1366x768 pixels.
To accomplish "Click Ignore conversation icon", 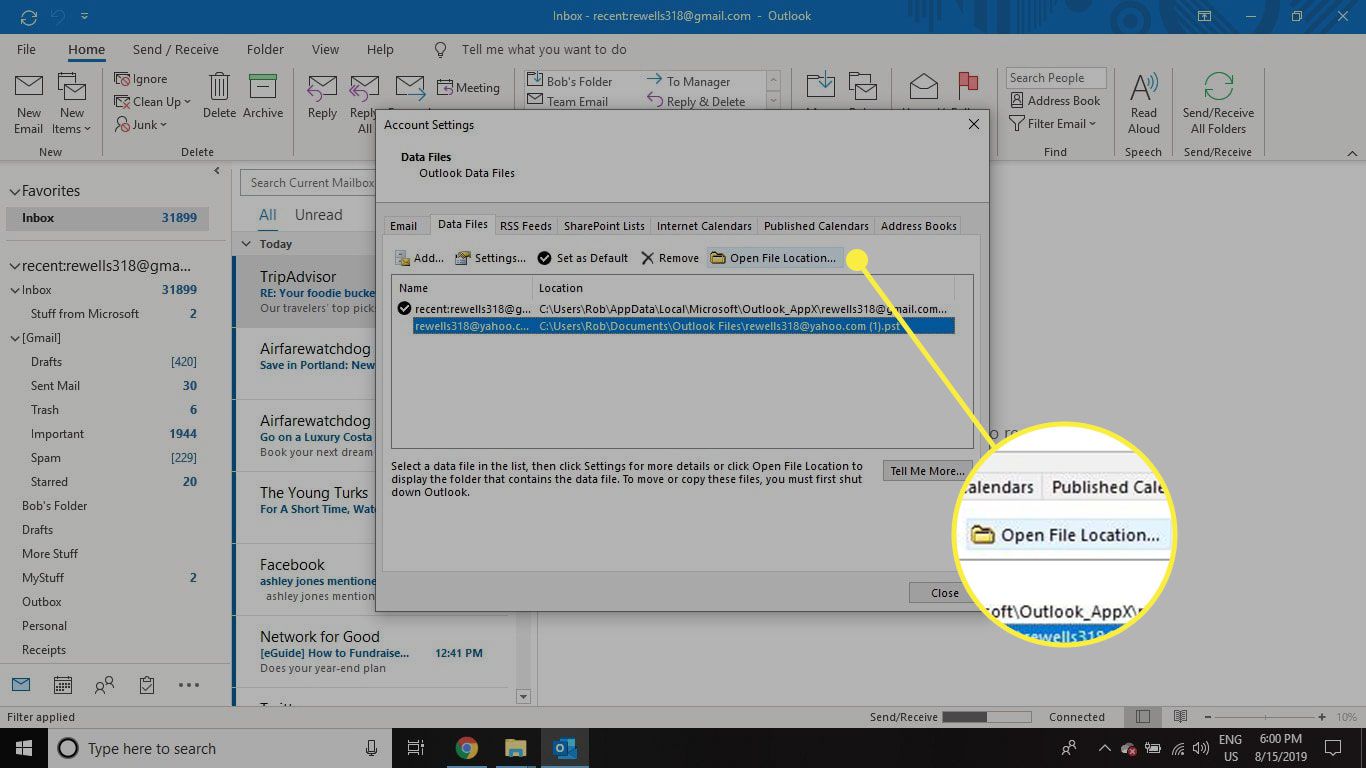I will click(x=122, y=79).
